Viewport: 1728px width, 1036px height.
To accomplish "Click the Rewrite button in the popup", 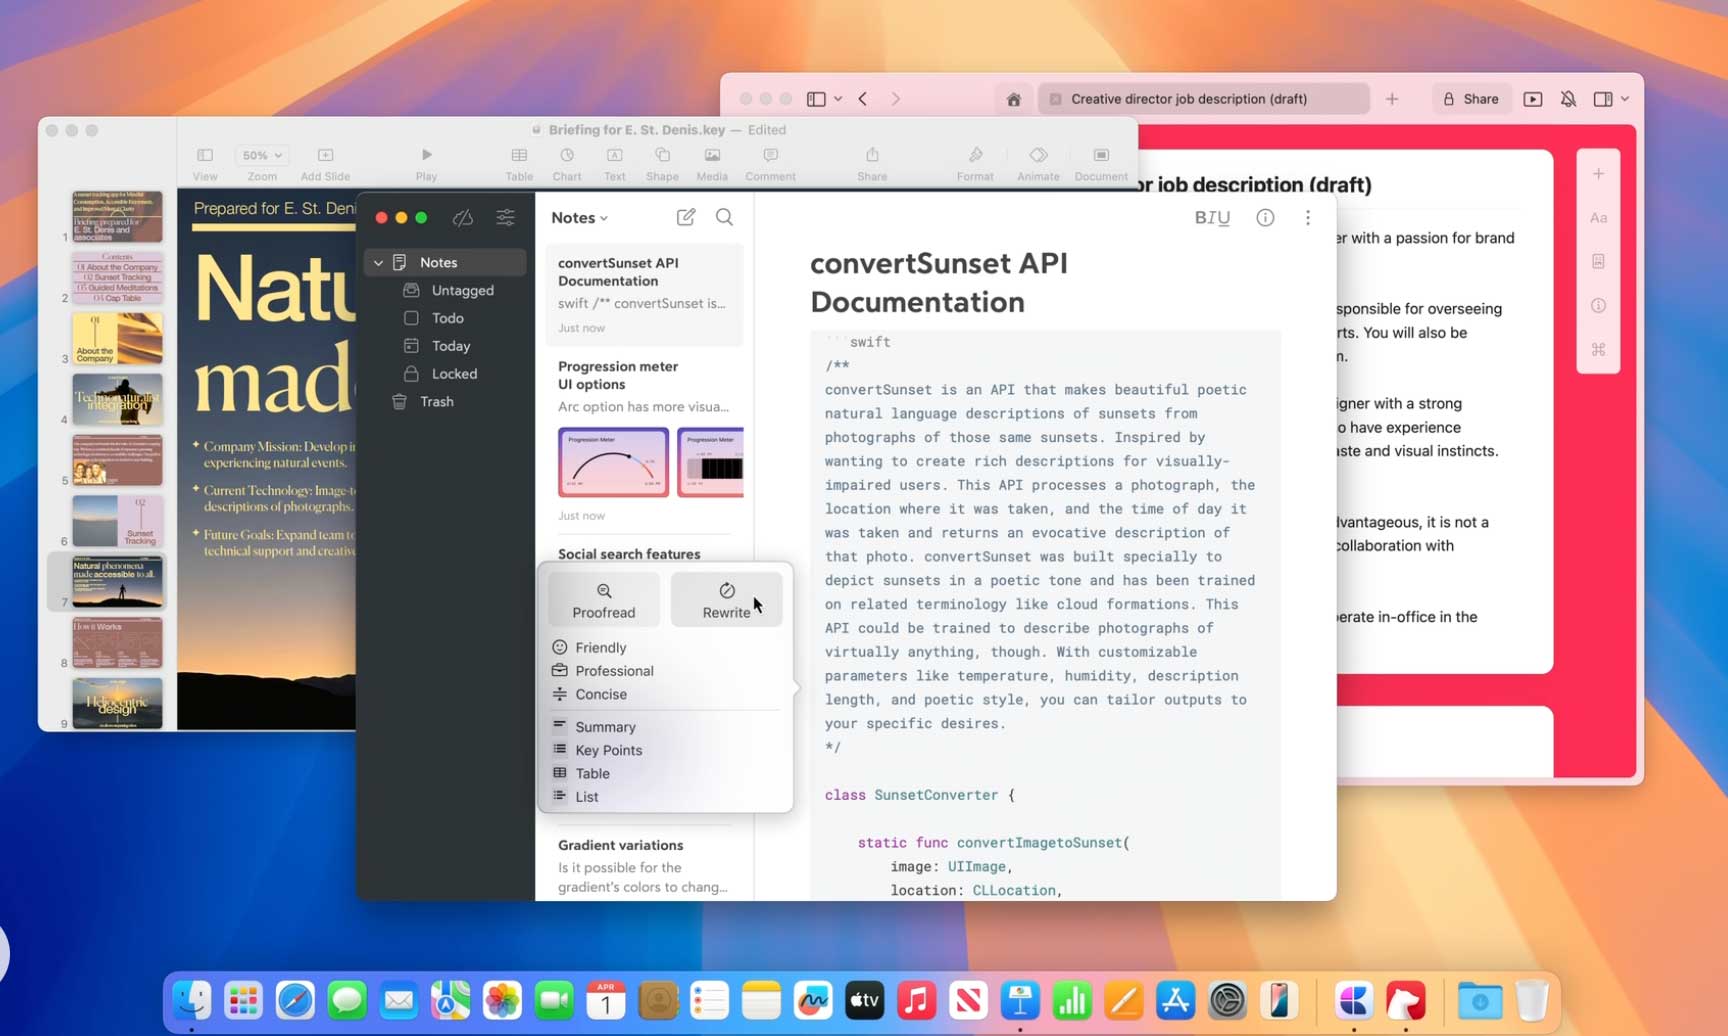I will coord(727,600).
